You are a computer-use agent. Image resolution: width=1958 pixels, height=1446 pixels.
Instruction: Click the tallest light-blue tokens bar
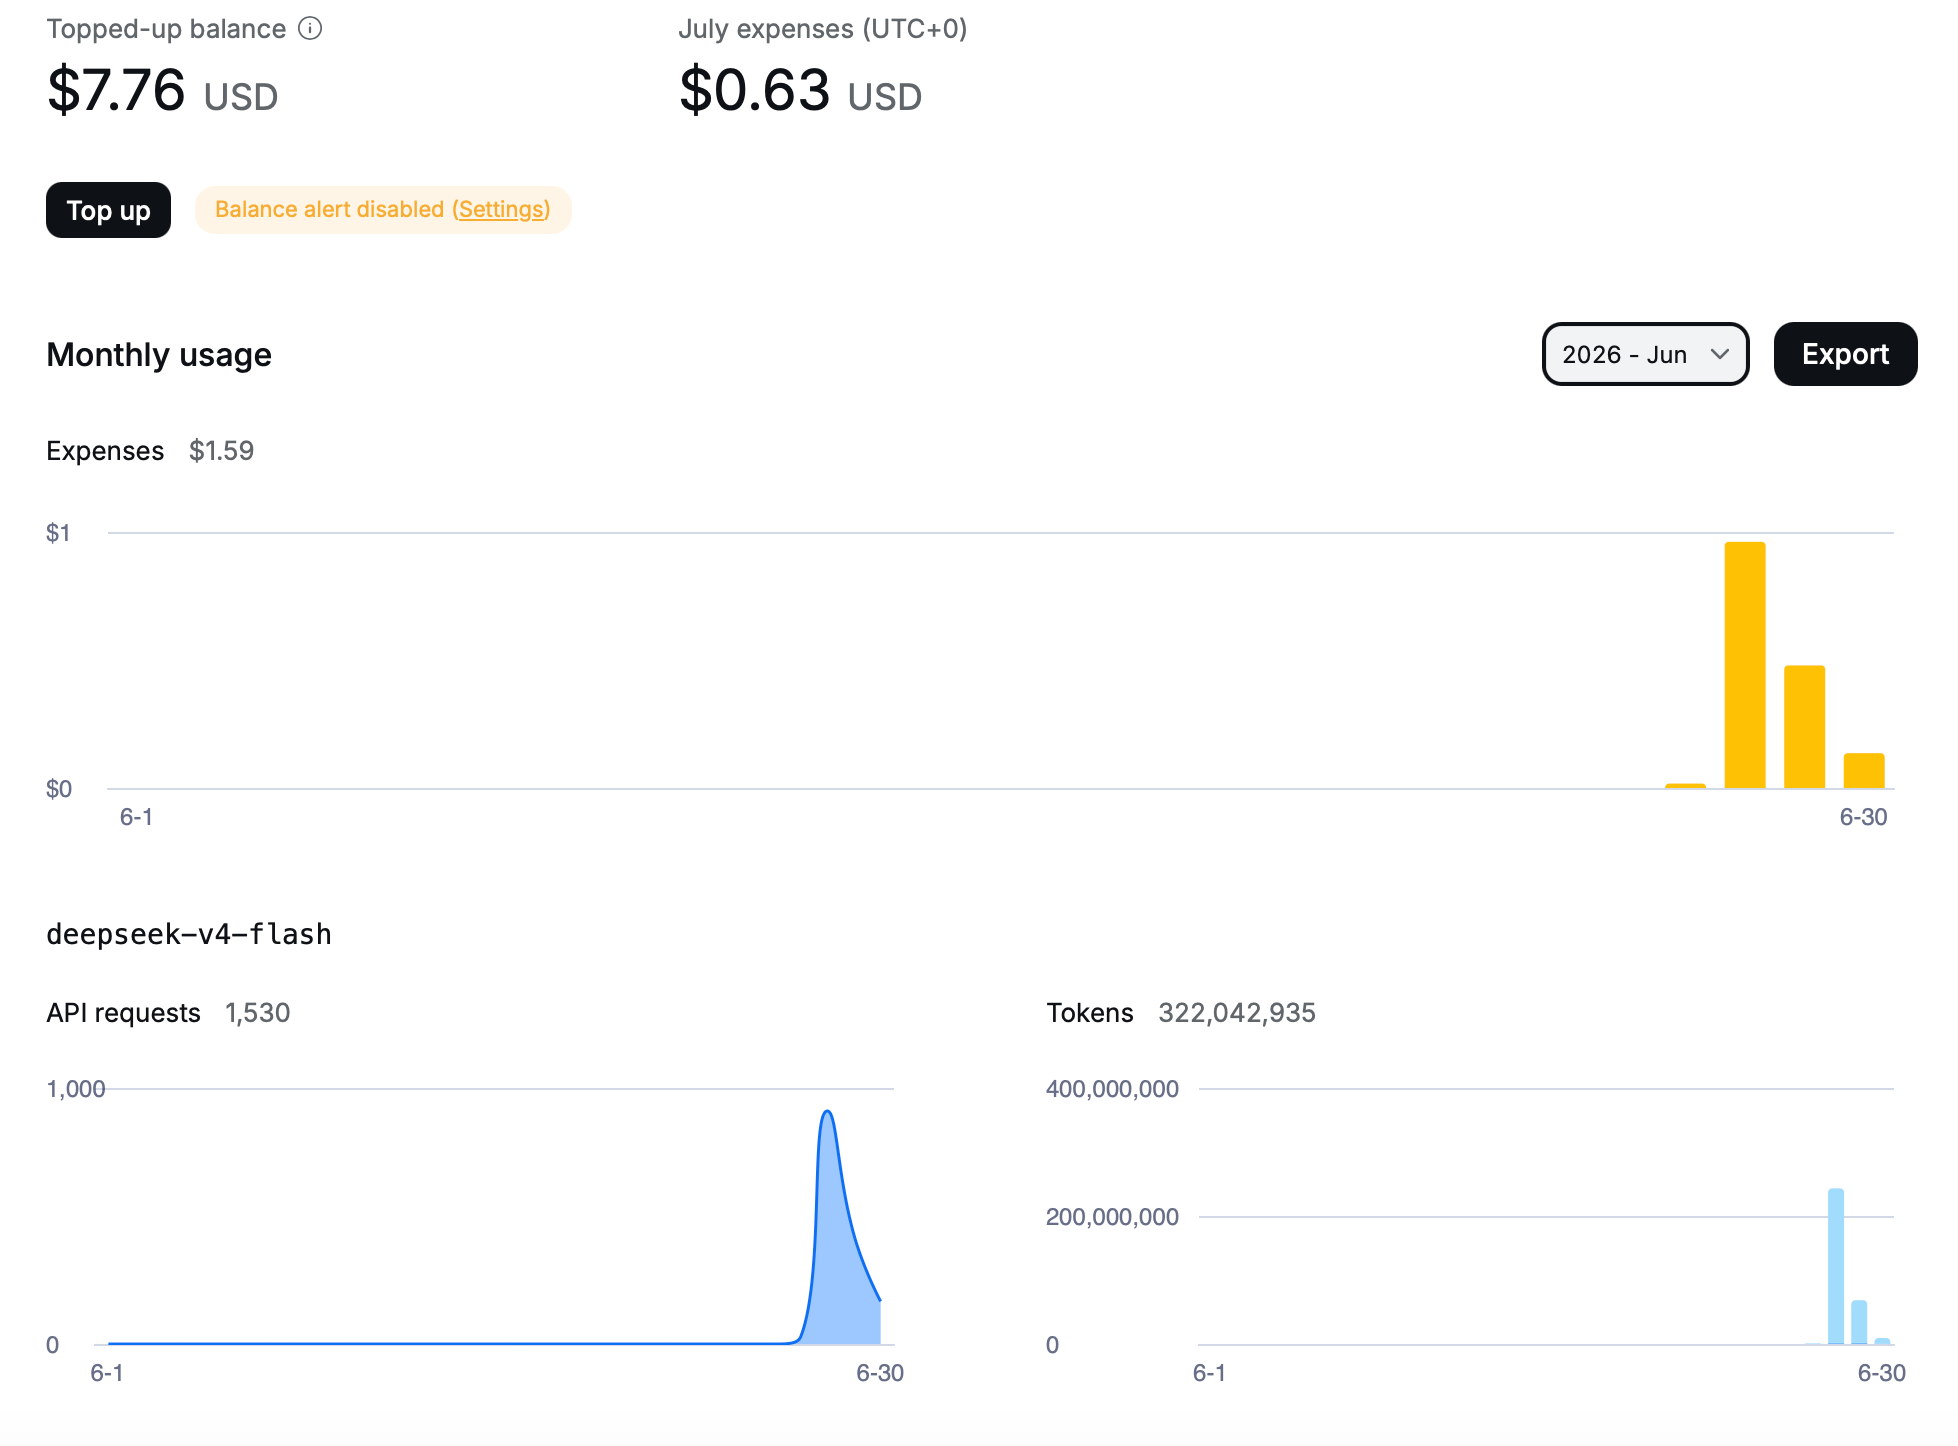(x=1836, y=1266)
